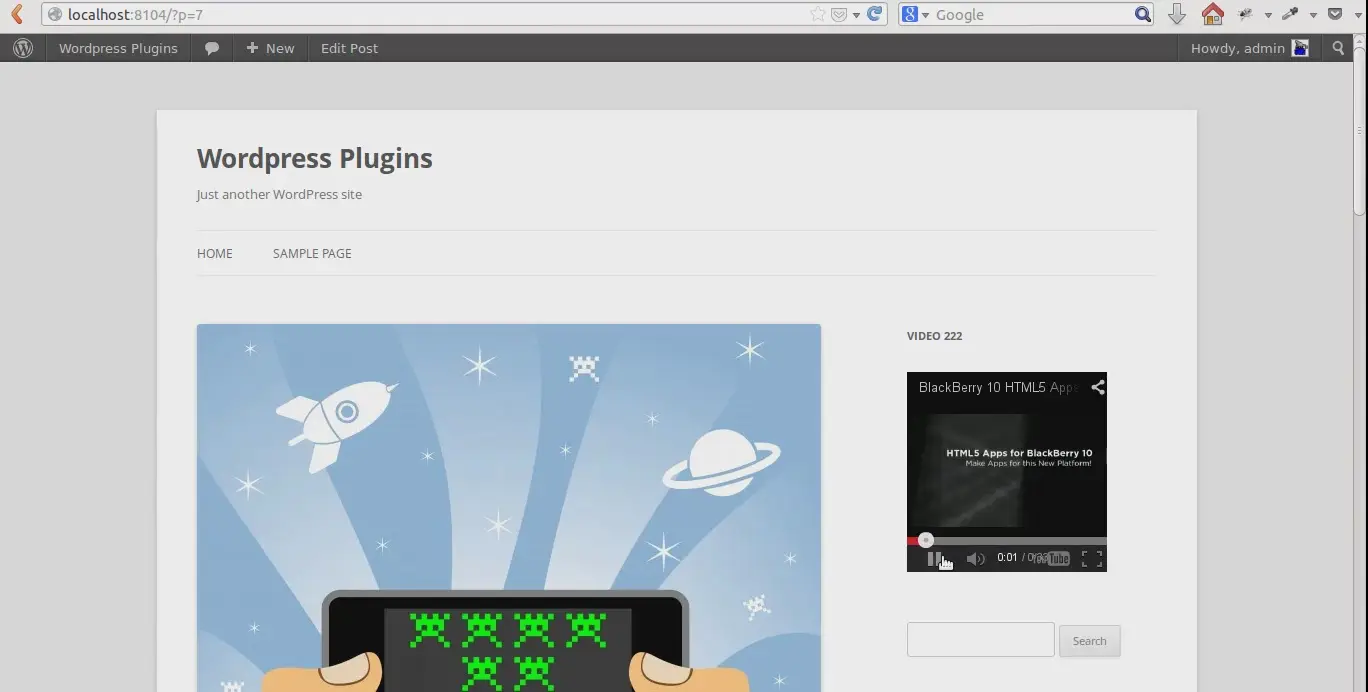Screen dimensions: 1368x692
Task: Bookmark this page with the star icon
Action: tap(818, 15)
